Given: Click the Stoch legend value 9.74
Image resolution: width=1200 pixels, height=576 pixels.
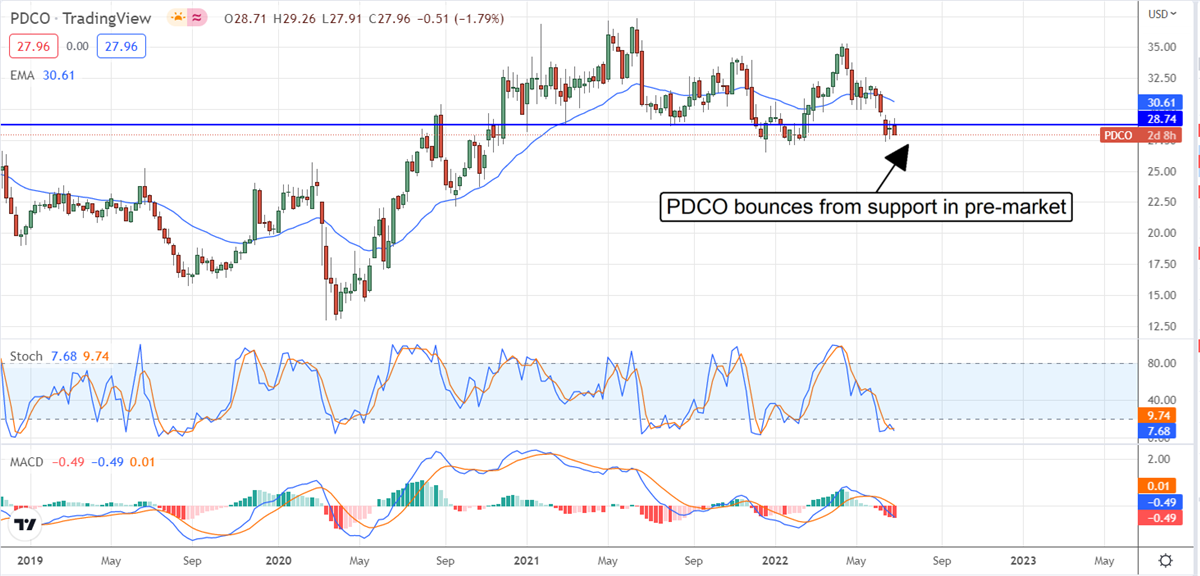Looking at the screenshot, I should [x=96, y=355].
